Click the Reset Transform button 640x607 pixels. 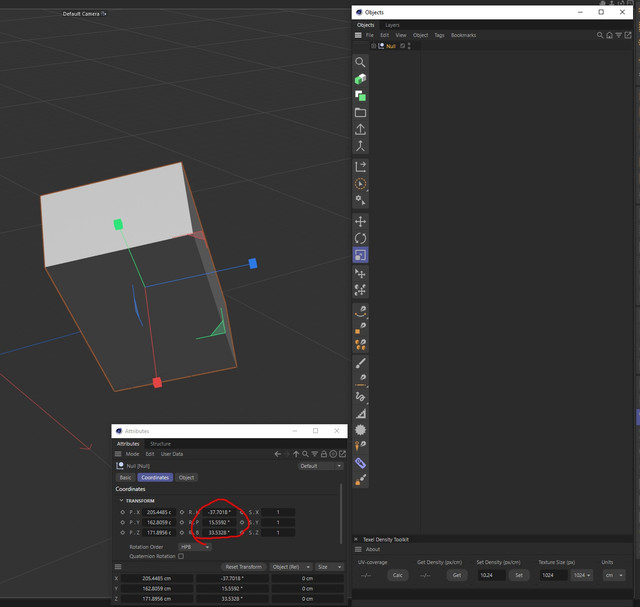coord(244,567)
